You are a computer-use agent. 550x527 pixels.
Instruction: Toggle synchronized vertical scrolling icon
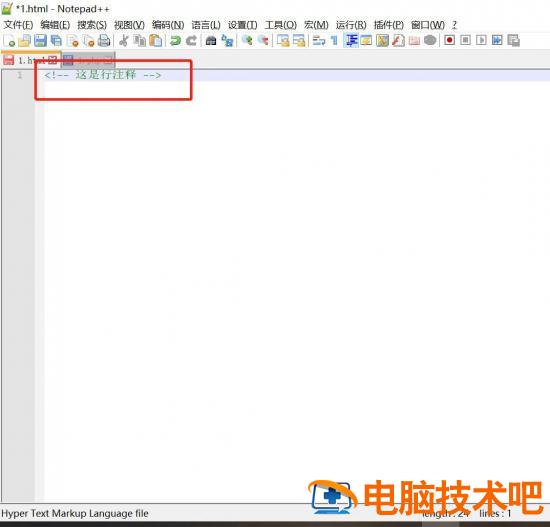point(283,41)
